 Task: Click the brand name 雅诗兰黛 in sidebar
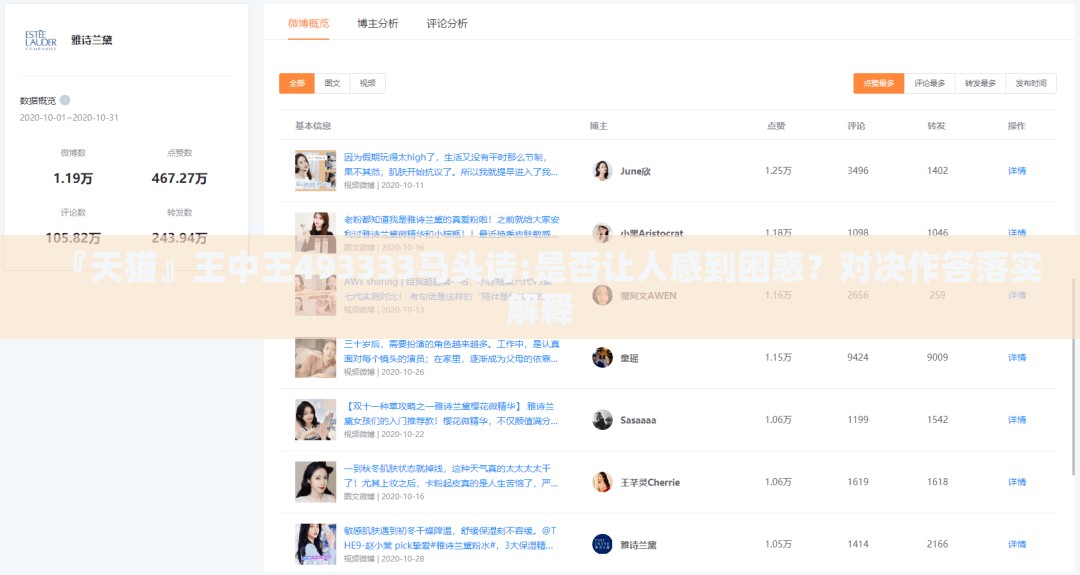[x=92, y=40]
